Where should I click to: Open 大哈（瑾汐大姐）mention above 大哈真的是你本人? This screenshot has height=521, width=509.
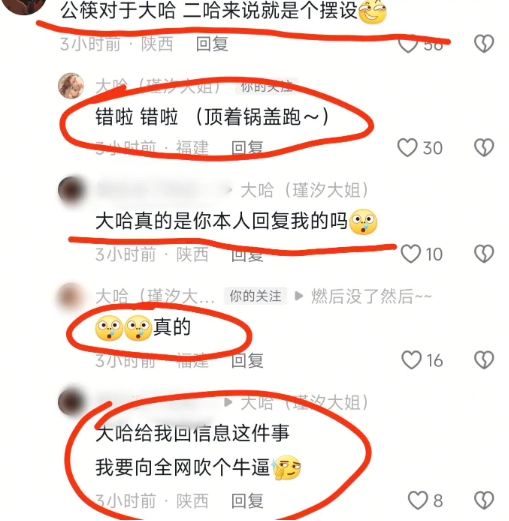pyautogui.click(x=305, y=190)
